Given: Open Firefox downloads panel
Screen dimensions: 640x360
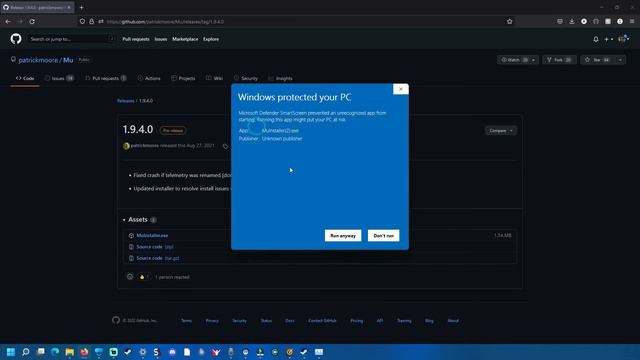Looking at the screenshot, I should [x=572, y=21].
